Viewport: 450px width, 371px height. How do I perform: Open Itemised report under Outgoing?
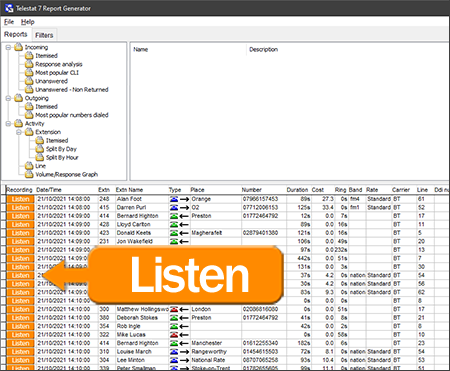pos(46,107)
